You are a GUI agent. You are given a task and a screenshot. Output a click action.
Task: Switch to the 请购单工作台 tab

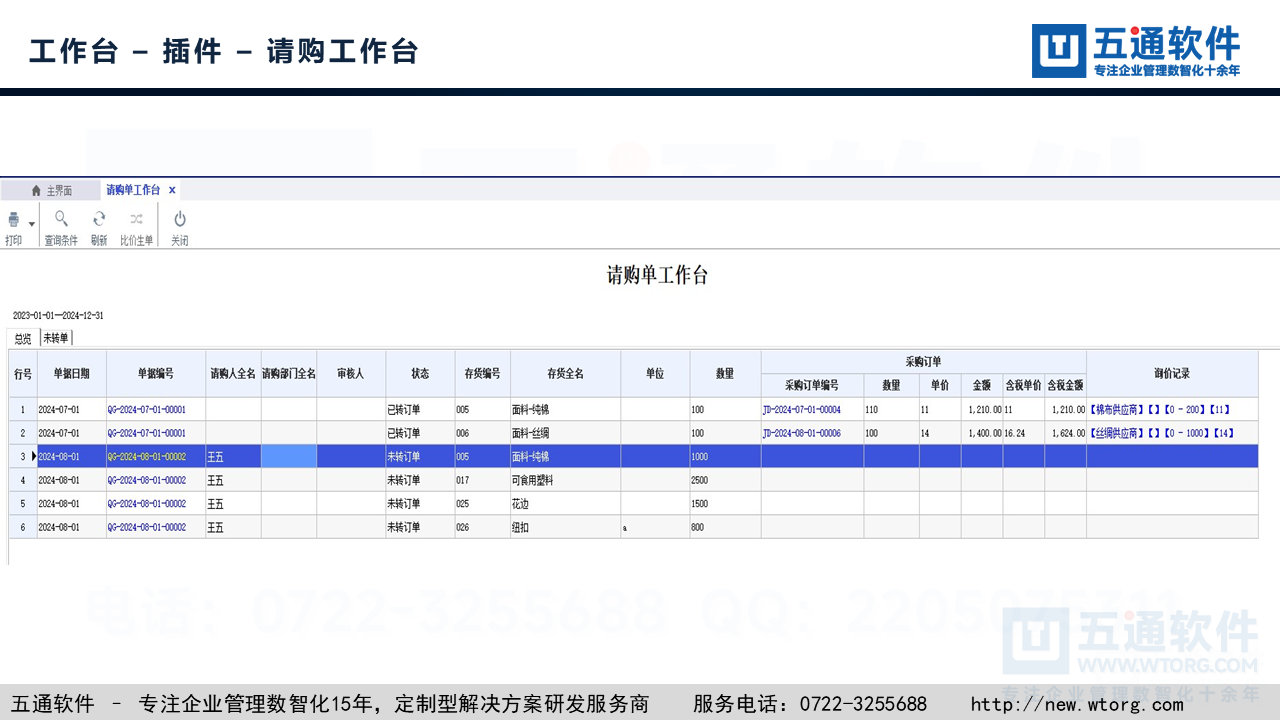pyautogui.click(x=133, y=190)
